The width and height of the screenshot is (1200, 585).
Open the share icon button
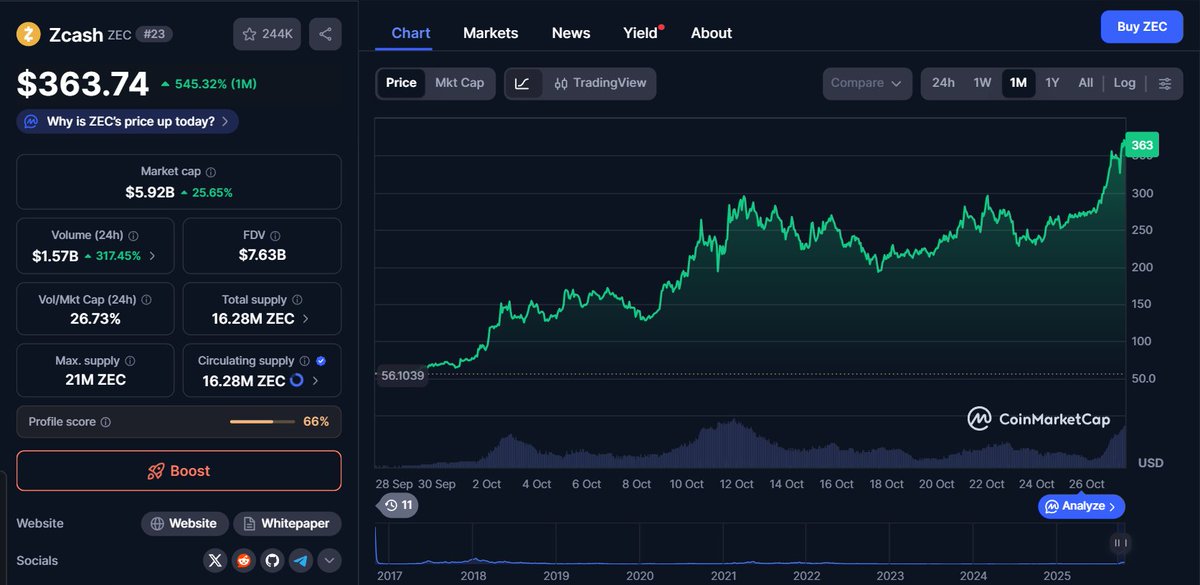(325, 34)
